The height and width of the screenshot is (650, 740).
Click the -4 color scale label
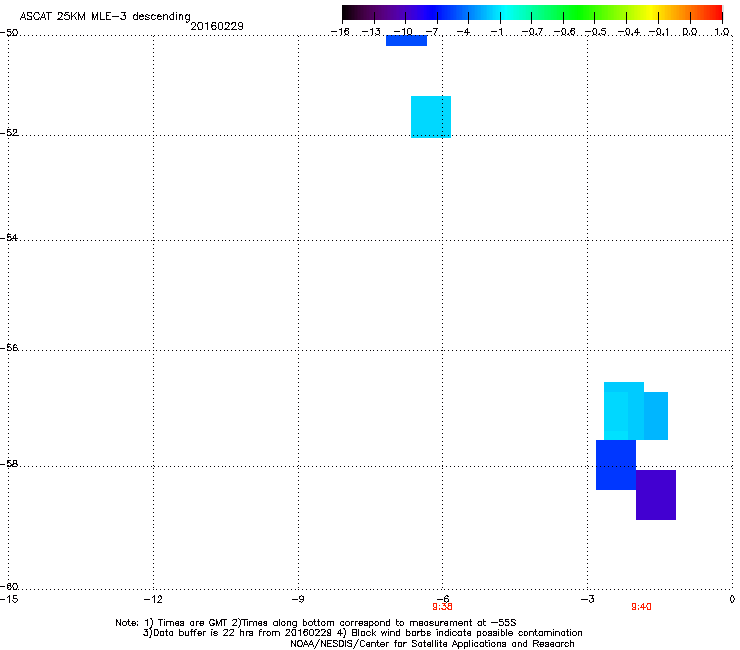point(463,32)
